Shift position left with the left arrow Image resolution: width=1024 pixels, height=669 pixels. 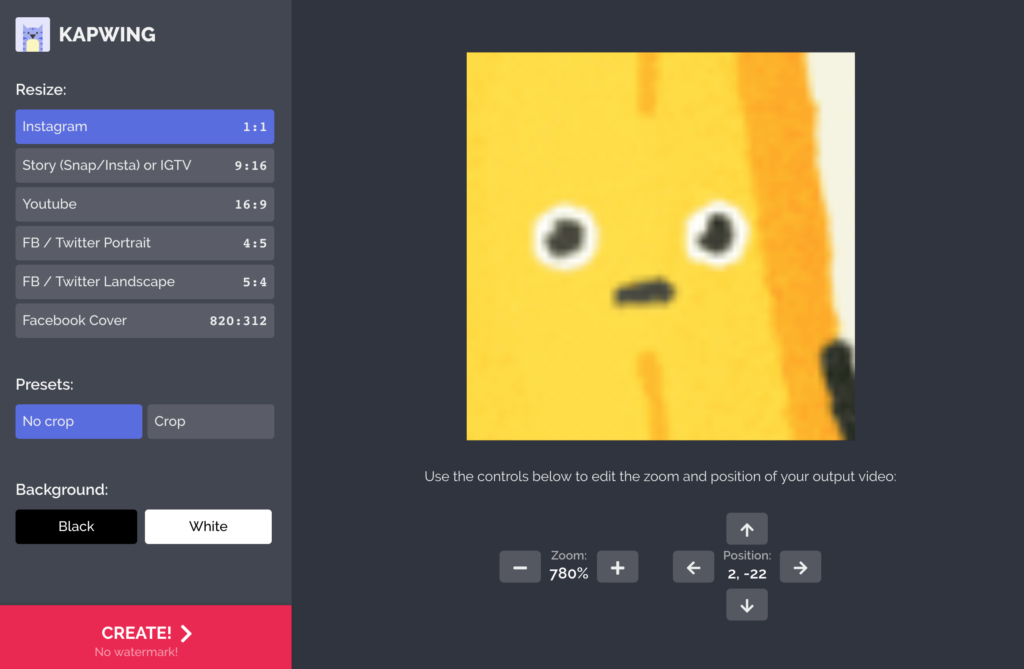693,567
